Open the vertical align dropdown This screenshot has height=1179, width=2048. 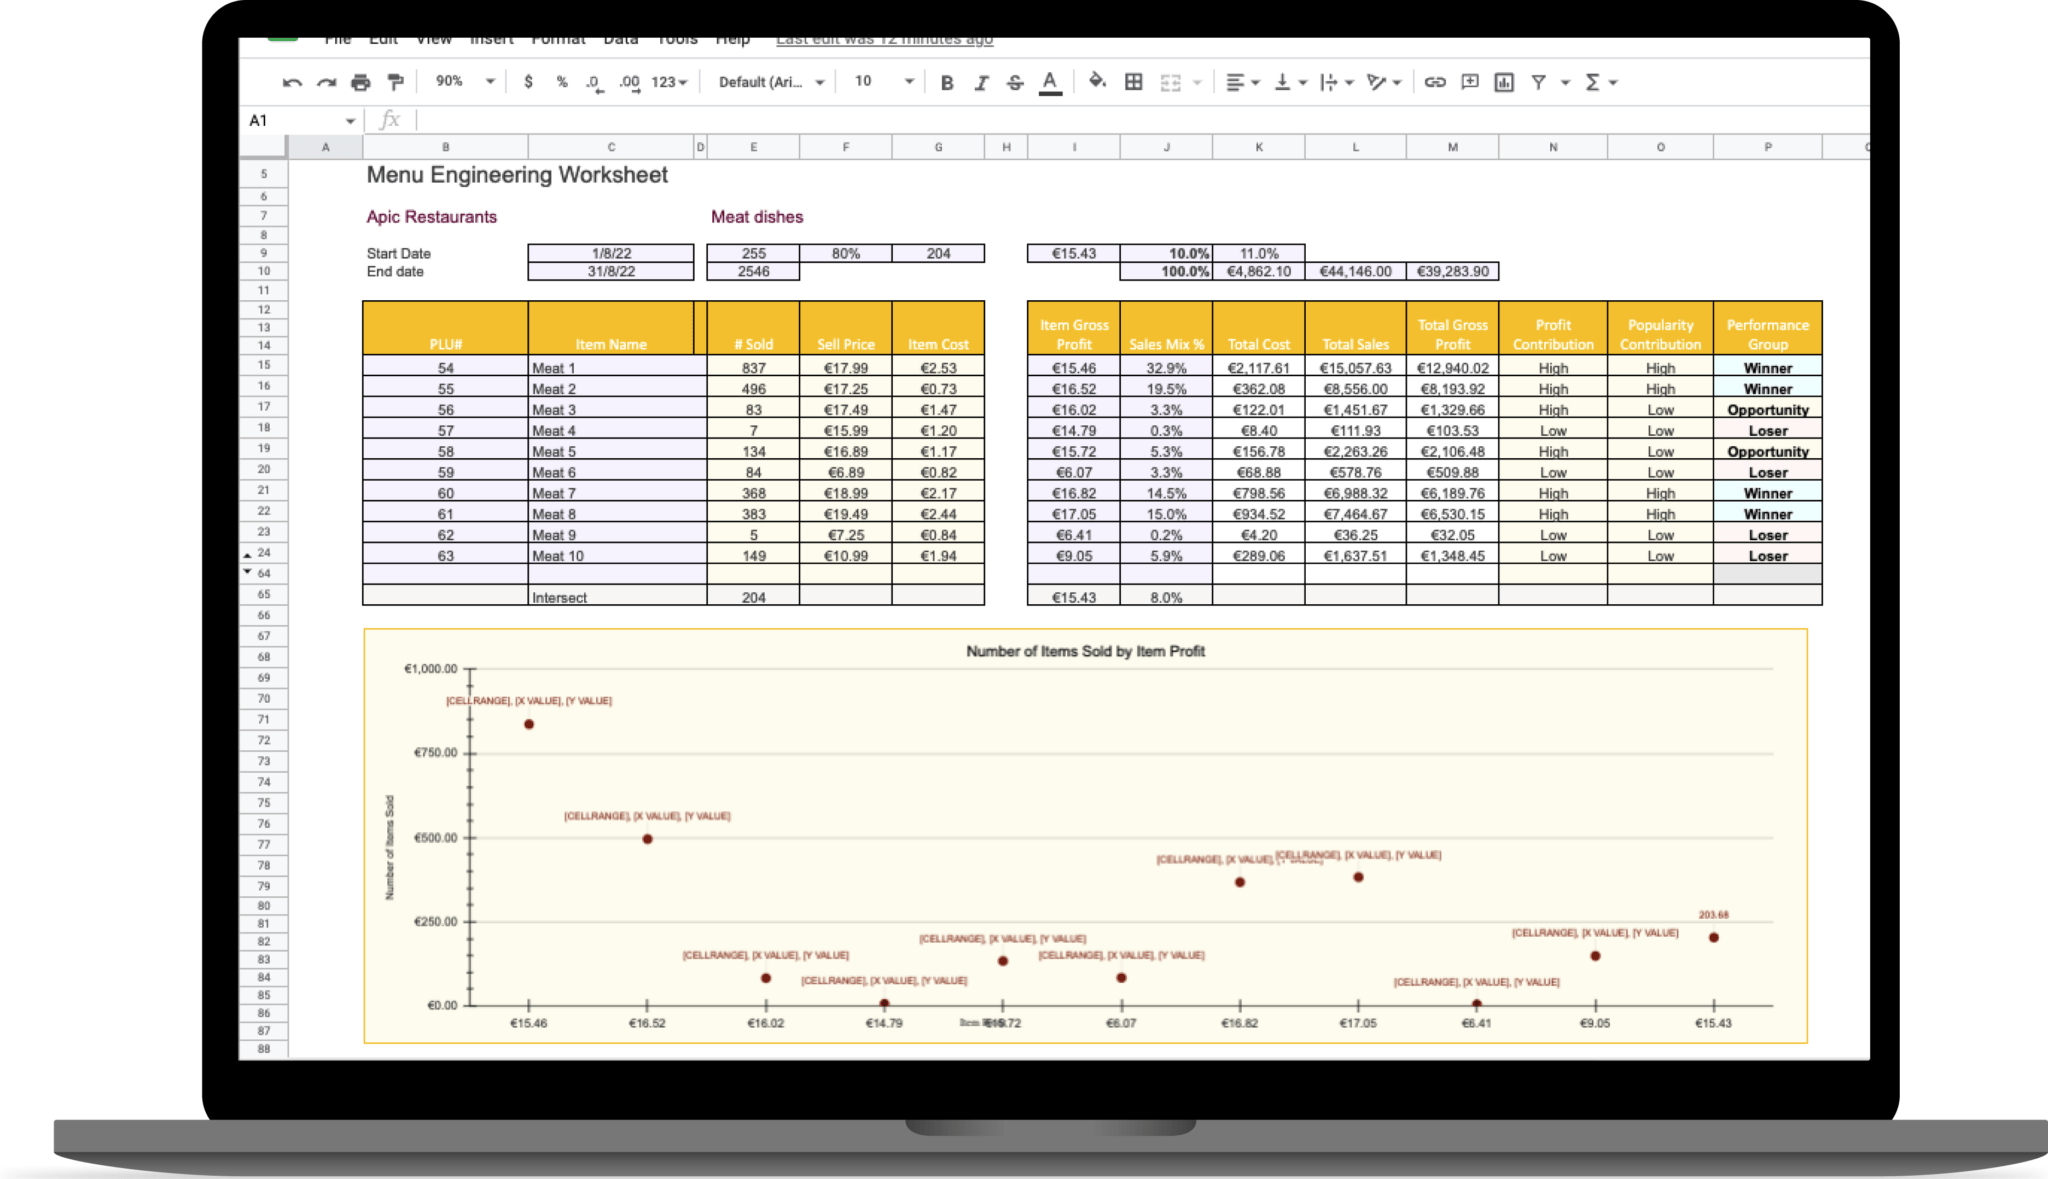1291,82
